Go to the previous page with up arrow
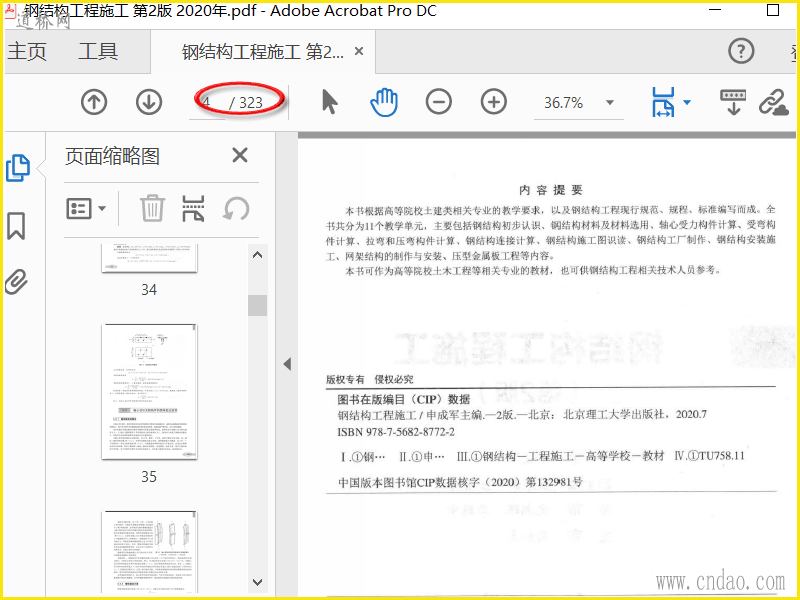Viewport: 800px width, 600px height. click(94, 102)
